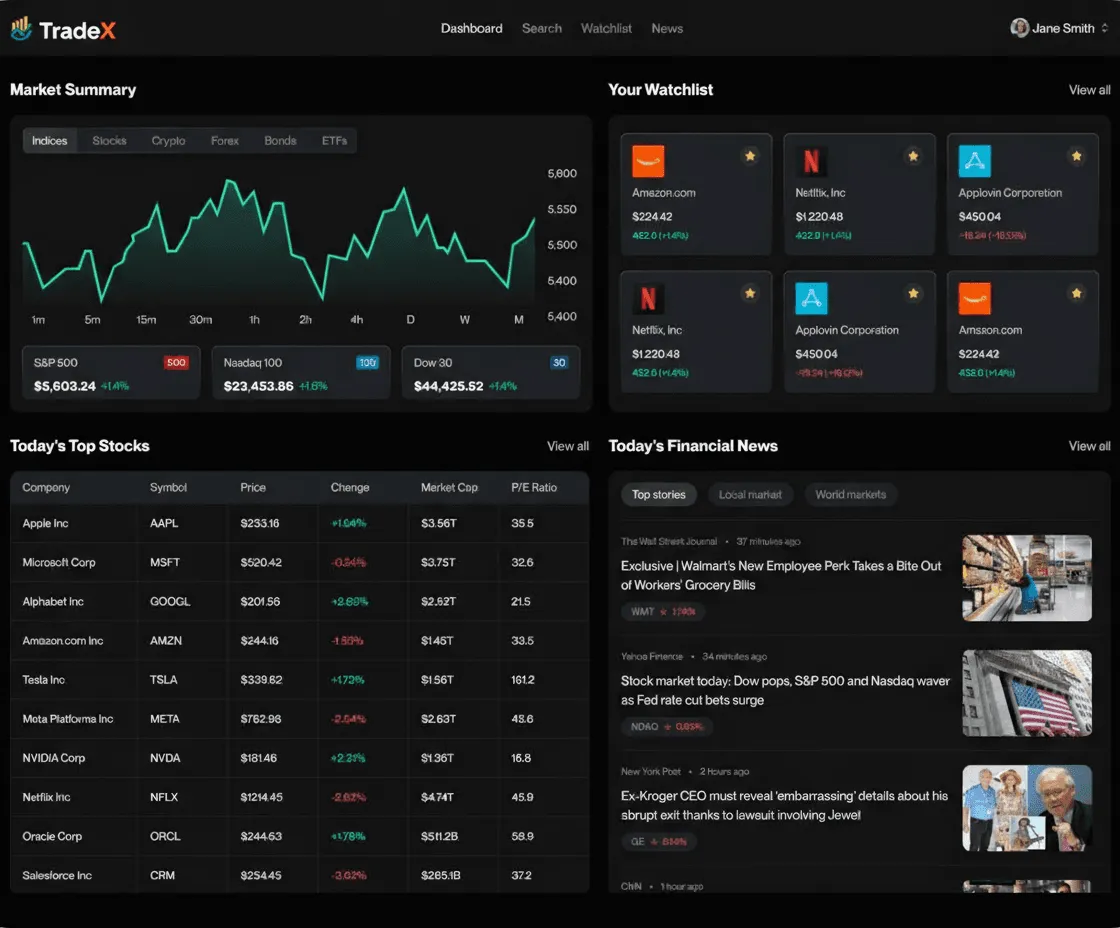Click the TSLA symbol cell

[164, 679]
